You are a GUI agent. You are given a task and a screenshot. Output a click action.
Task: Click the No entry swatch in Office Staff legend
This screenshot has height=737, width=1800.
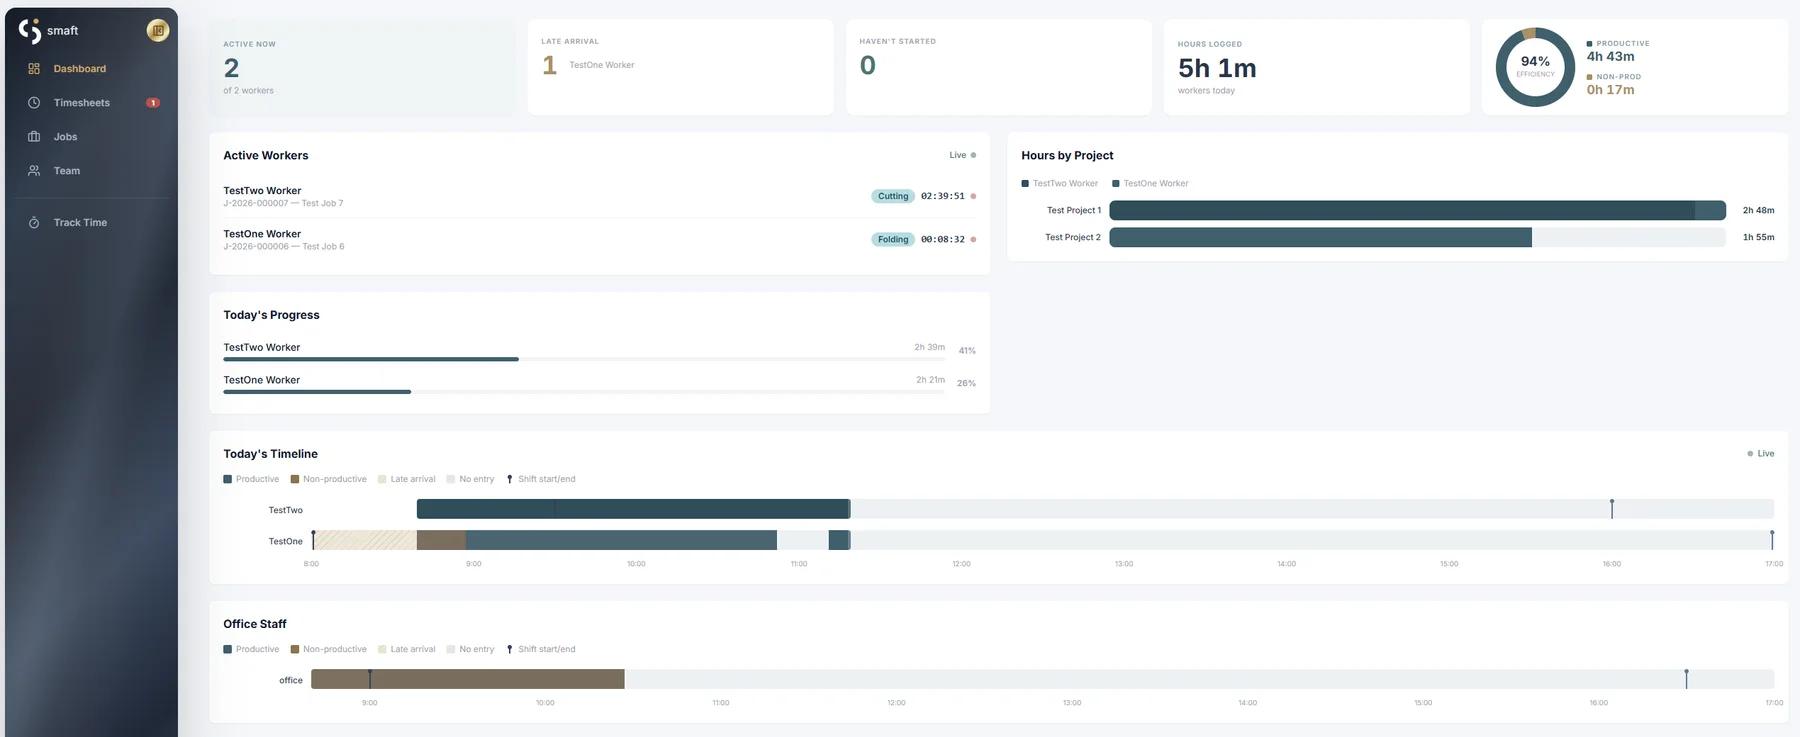[x=451, y=649]
